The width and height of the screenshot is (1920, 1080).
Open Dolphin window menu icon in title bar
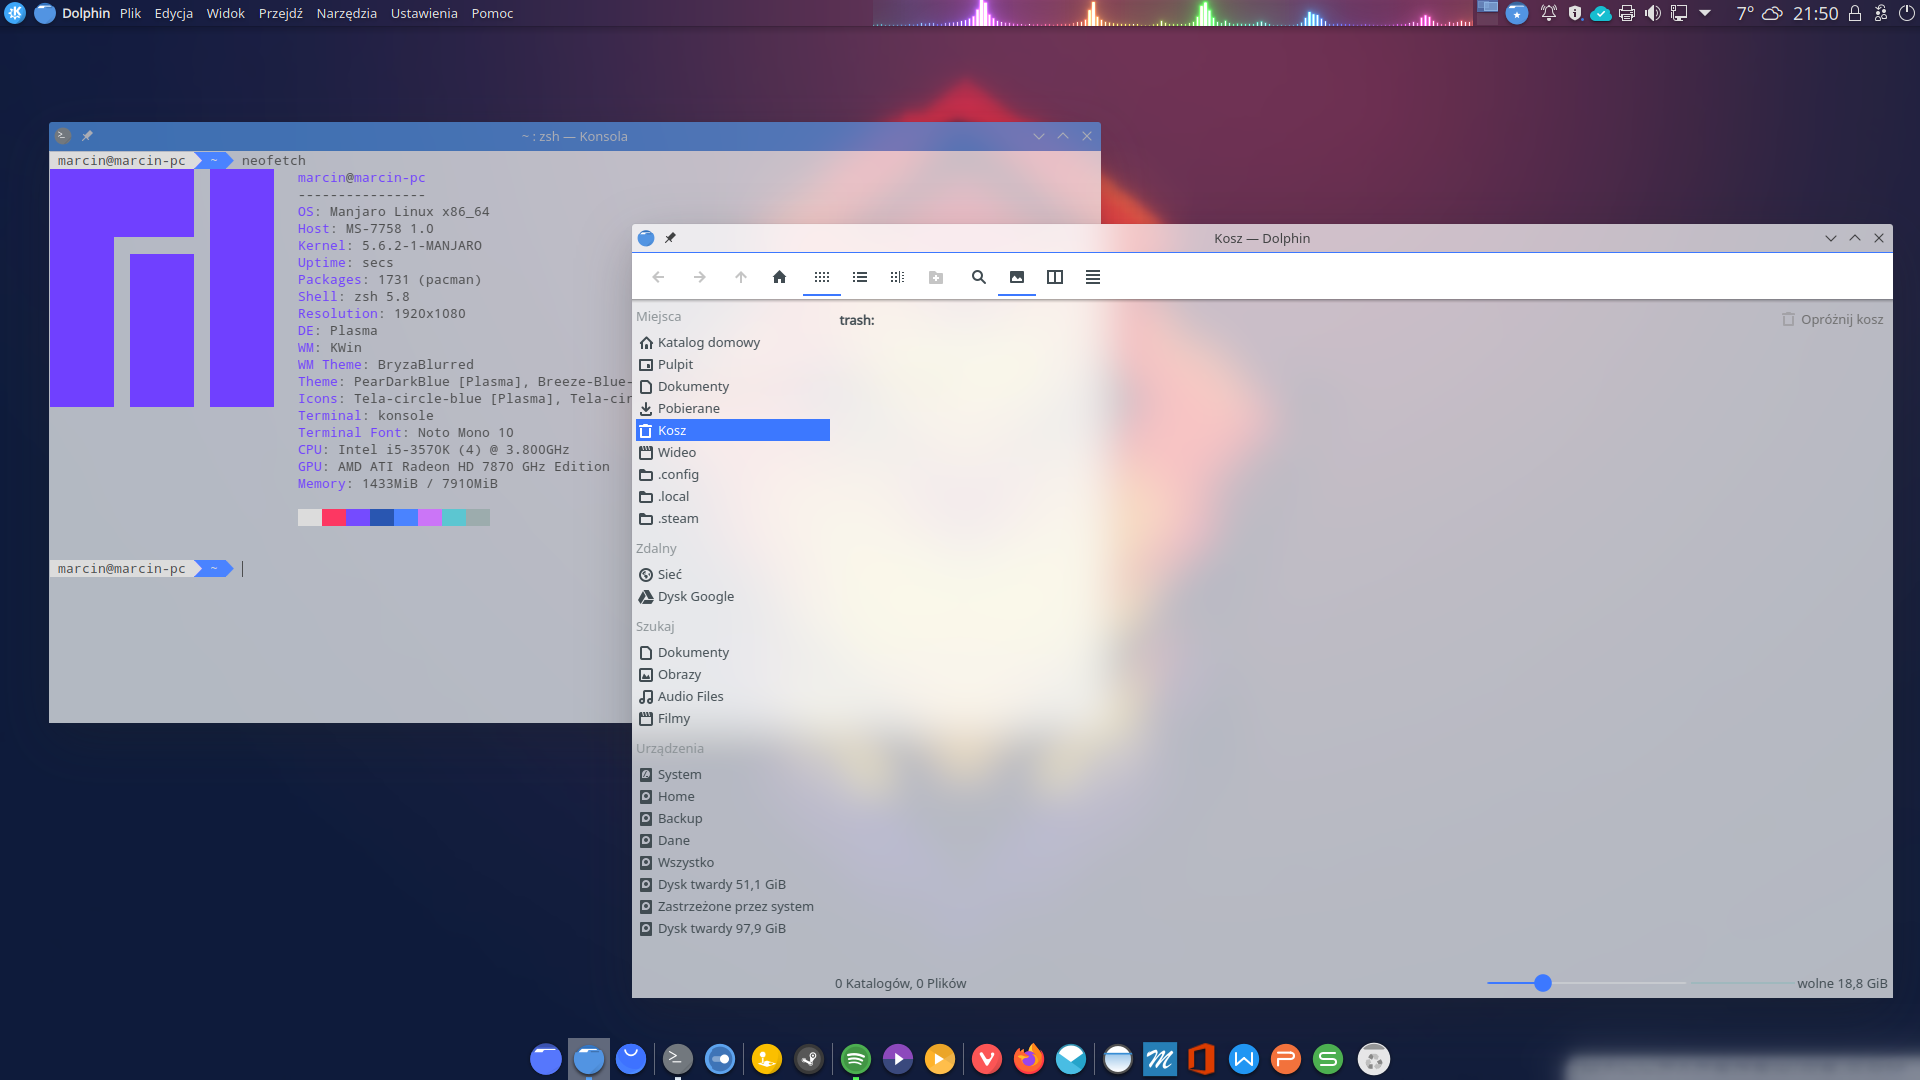click(646, 238)
